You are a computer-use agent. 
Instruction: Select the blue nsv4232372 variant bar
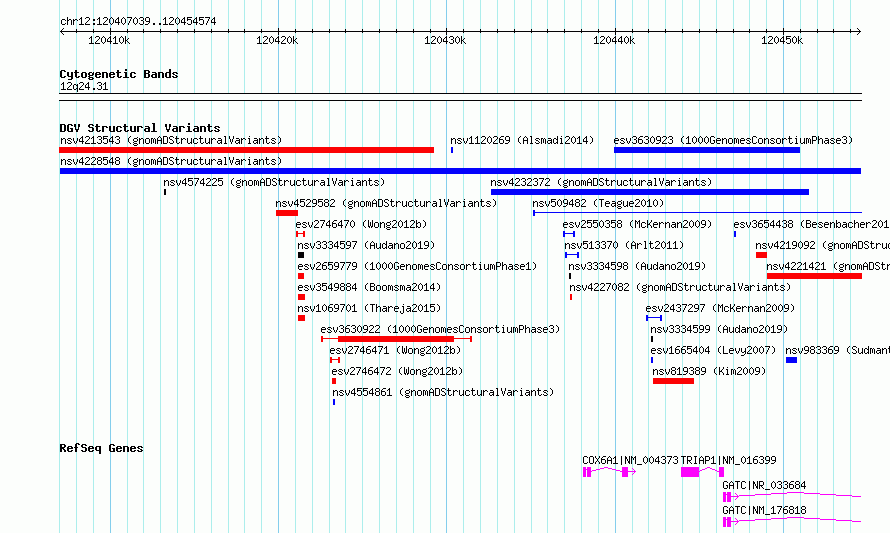click(x=650, y=192)
